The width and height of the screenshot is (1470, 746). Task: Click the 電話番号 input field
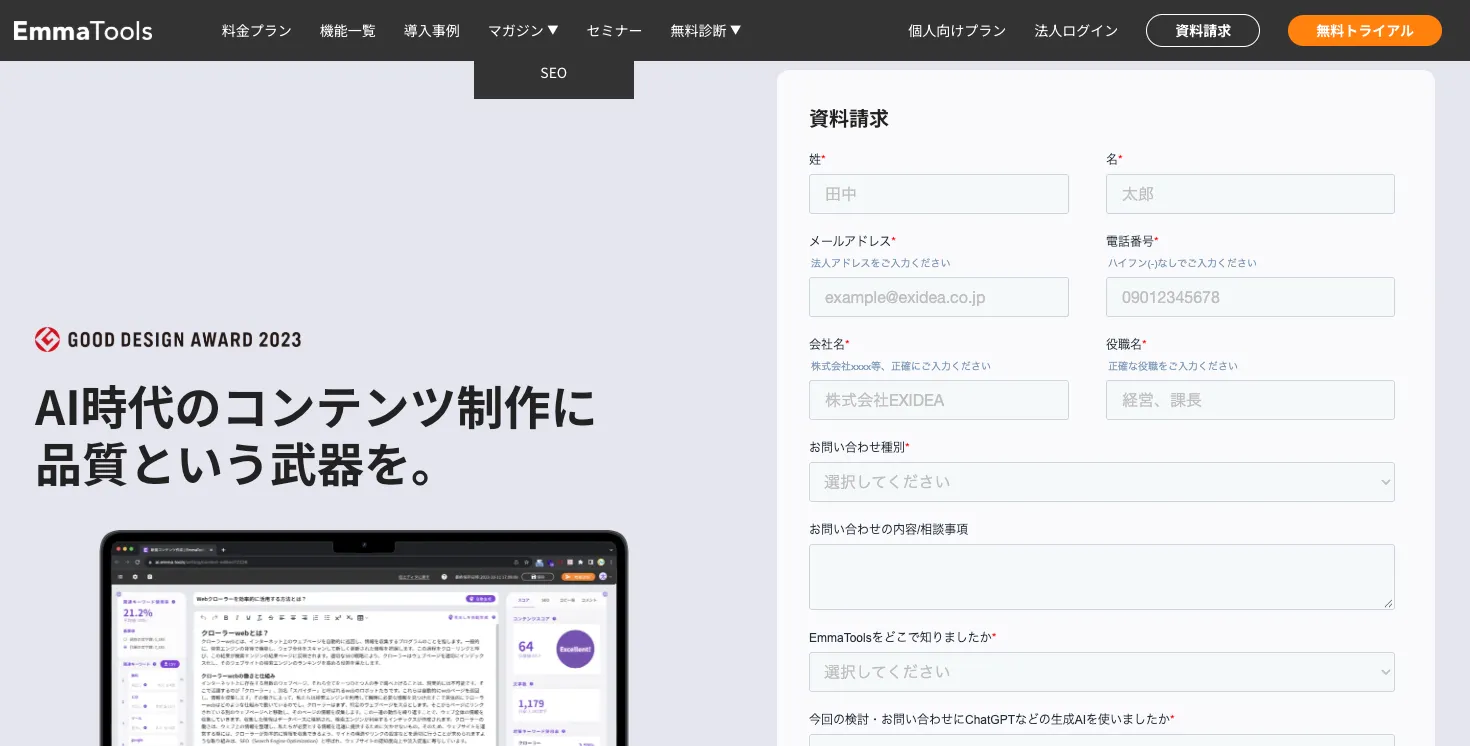point(1250,297)
